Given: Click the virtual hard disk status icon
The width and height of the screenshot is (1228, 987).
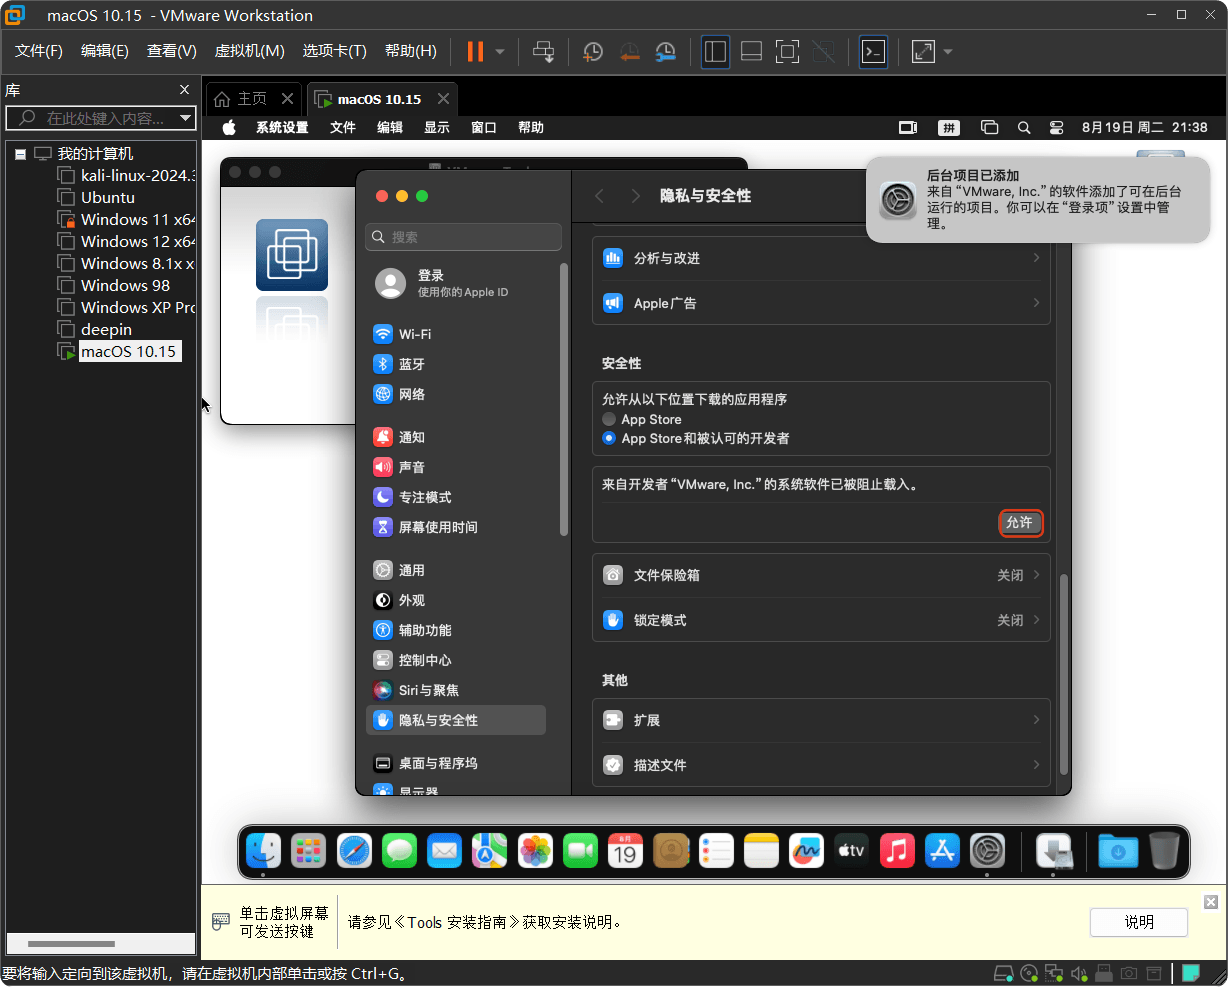Looking at the screenshot, I should tap(1003, 972).
